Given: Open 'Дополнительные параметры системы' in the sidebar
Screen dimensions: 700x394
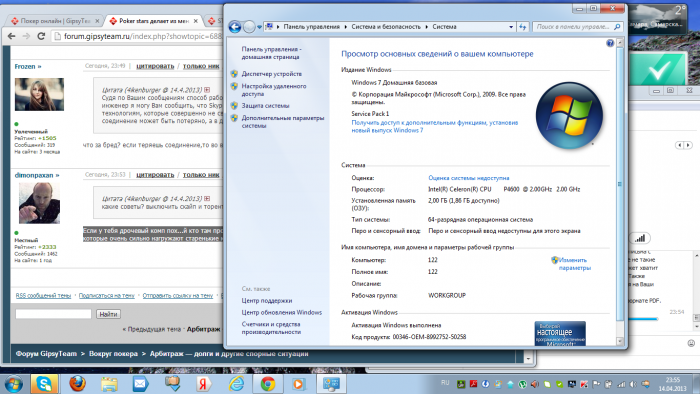Looking at the screenshot, I should (x=283, y=122).
